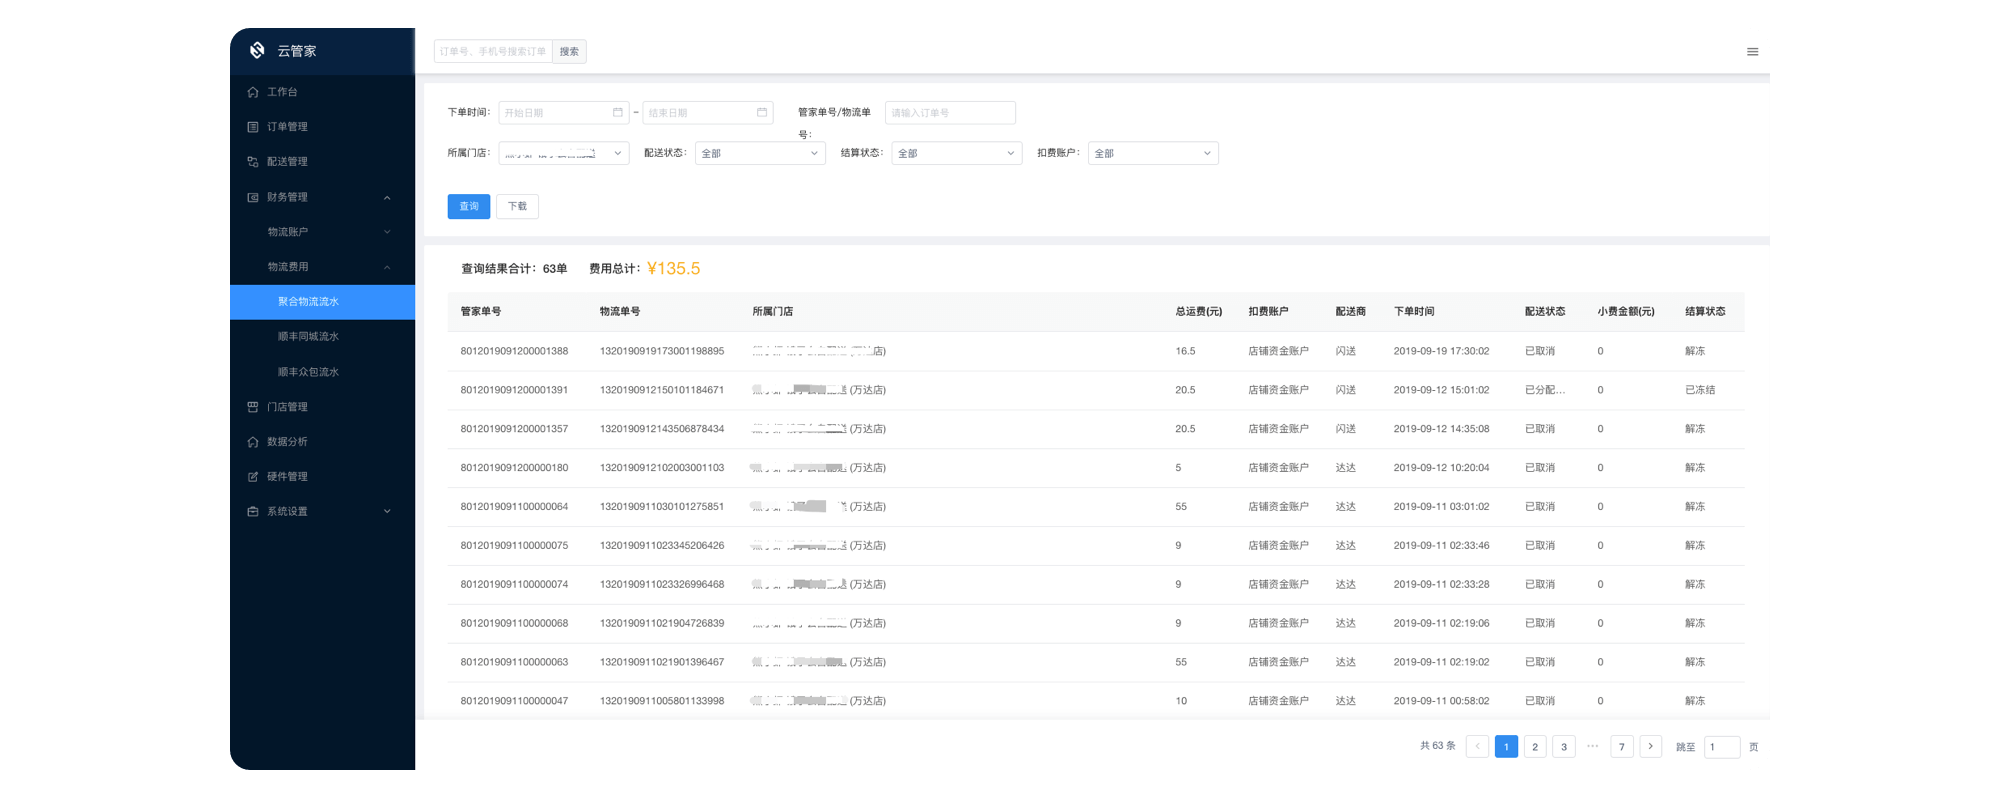Click the 管家单号/物流单号 input field
Image resolution: width=2000 pixels, height=800 pixels.
coord(949,113)
